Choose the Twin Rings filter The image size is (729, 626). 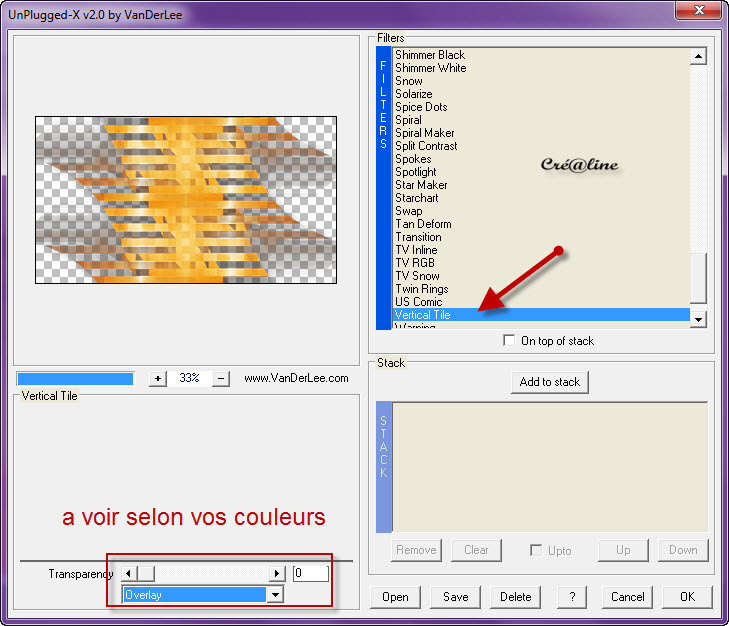421,289
